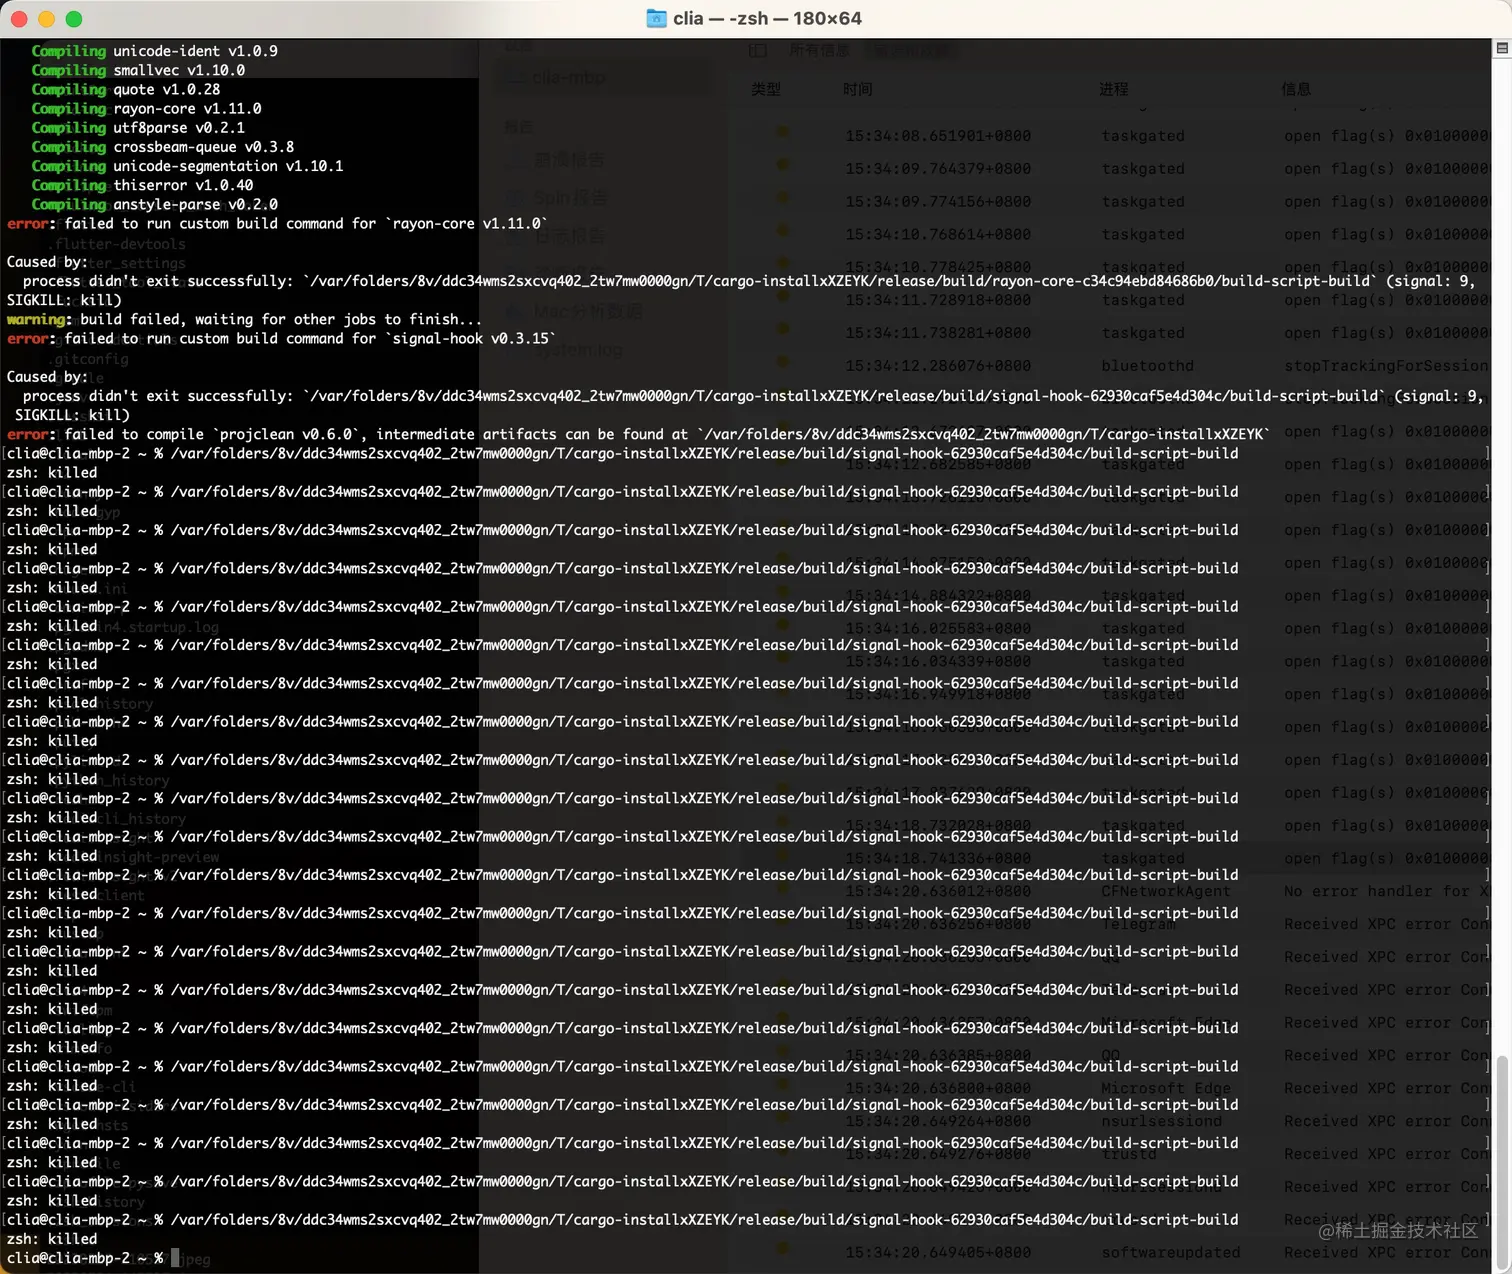1512x1274 pixels.
Task: Click 'stopTrackingForSession' message in Console behind
Action: tap(1386, 366)
